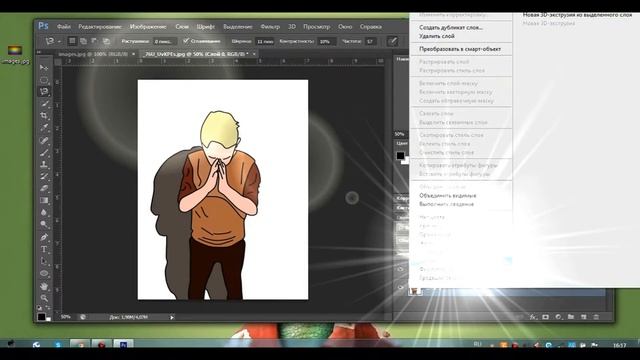The image size is (640, 360).
Task: Select the Dodge tool
Action: [44, 224]
